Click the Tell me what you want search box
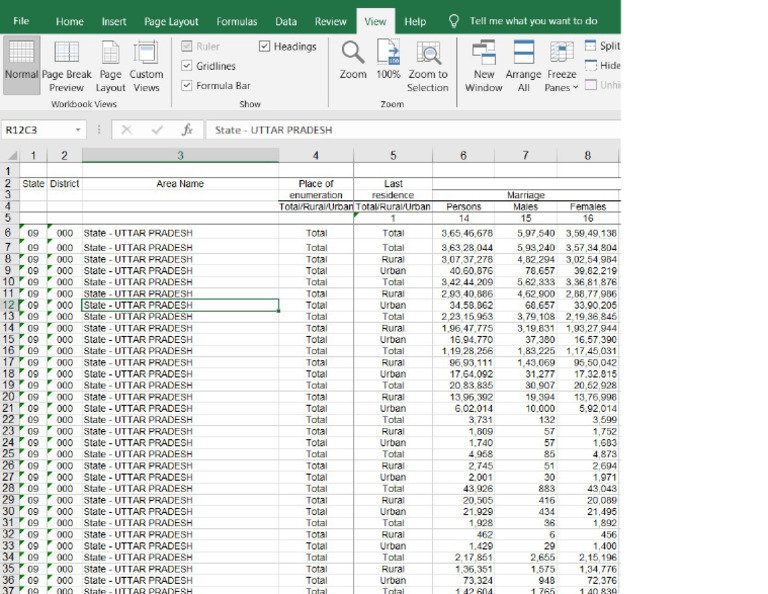The image size is (768, 594). point(533,21)
